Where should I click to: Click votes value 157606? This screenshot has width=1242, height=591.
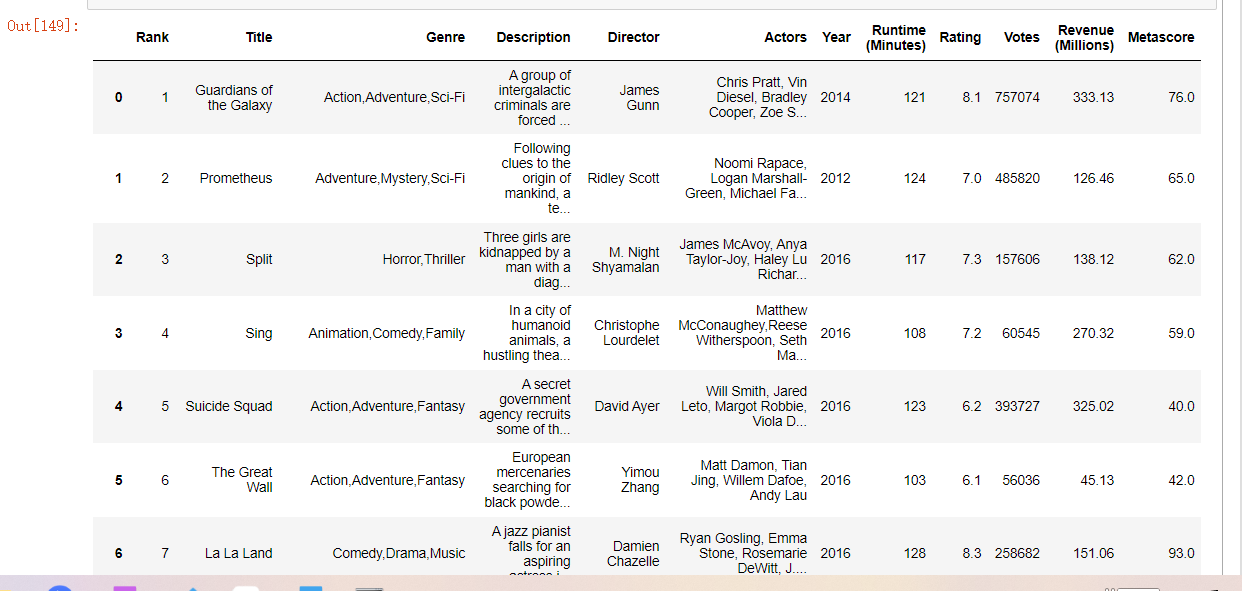(x=1017, y=259)
